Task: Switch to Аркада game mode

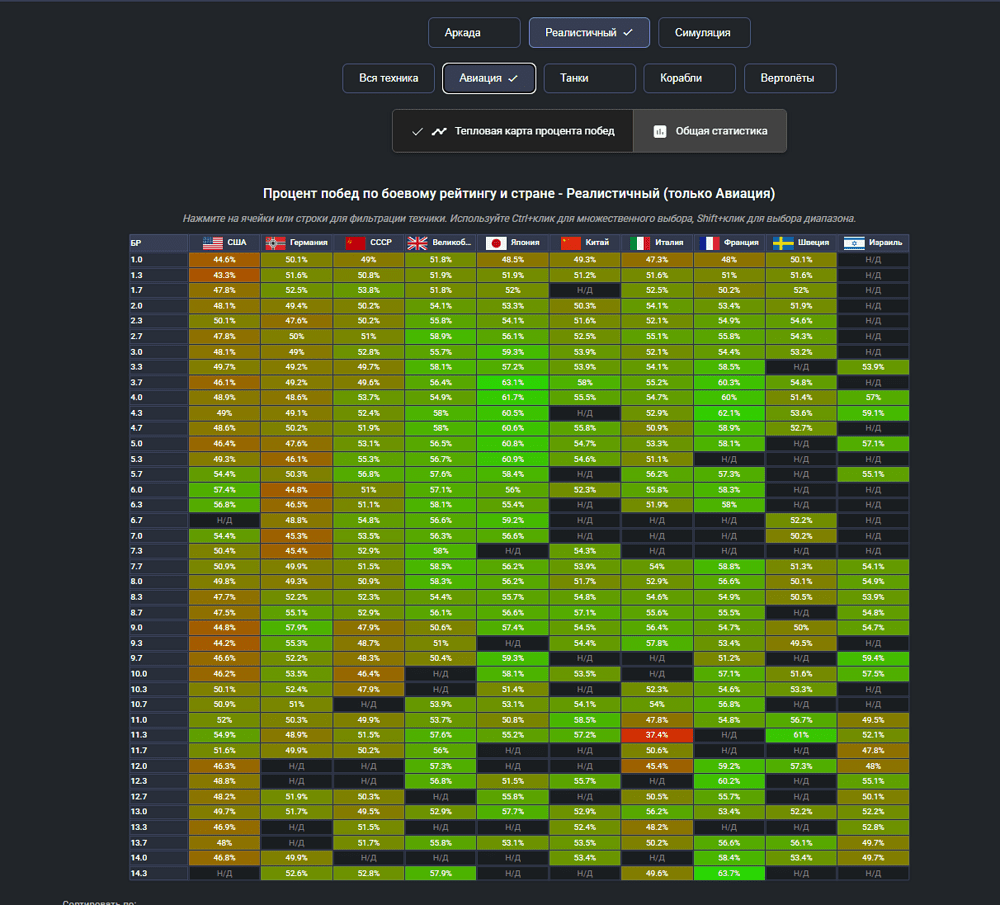Action: (475, 32)
